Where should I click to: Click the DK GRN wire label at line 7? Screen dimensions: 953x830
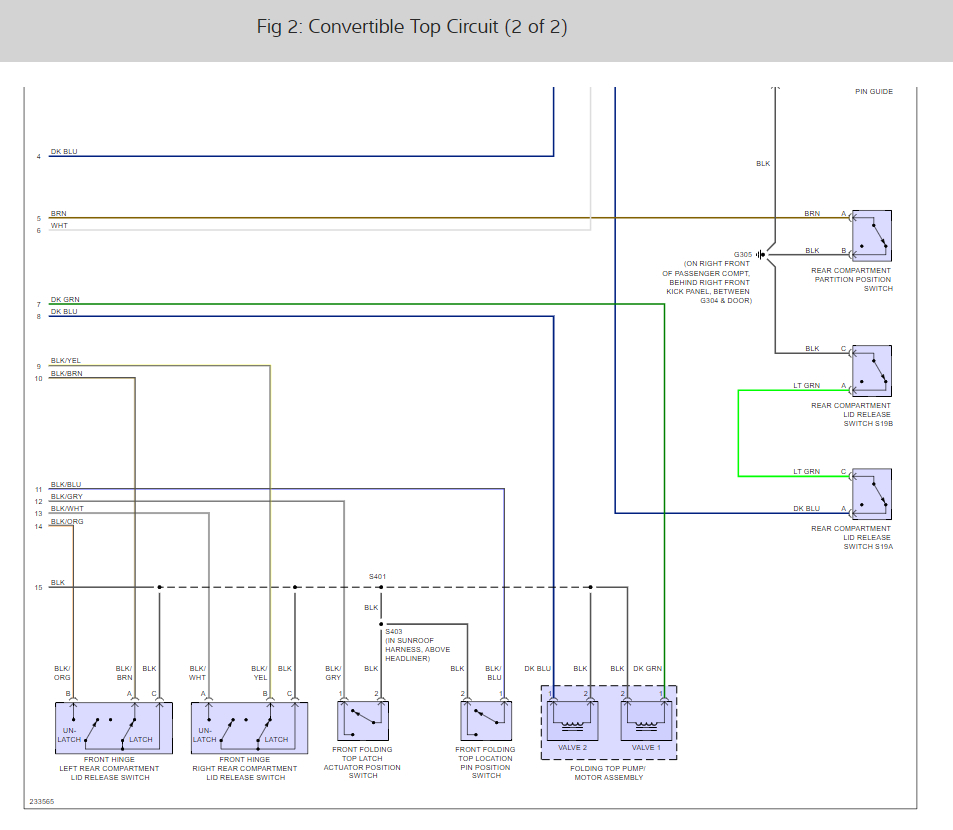[x=65, y=300]
